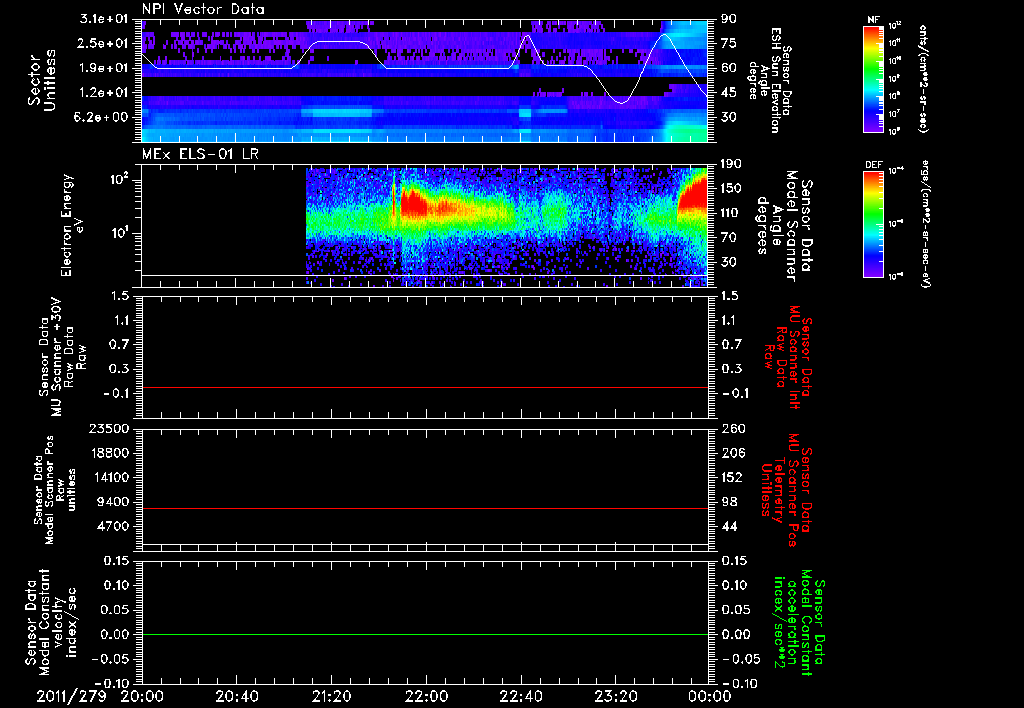
Task: Click the "00:00" time tick label
Action: coord(710,696)
